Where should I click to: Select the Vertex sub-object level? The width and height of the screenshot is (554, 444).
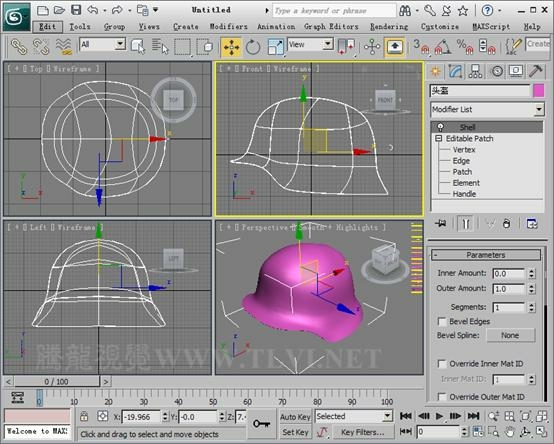pyautogui.click(x=464, y=150)
